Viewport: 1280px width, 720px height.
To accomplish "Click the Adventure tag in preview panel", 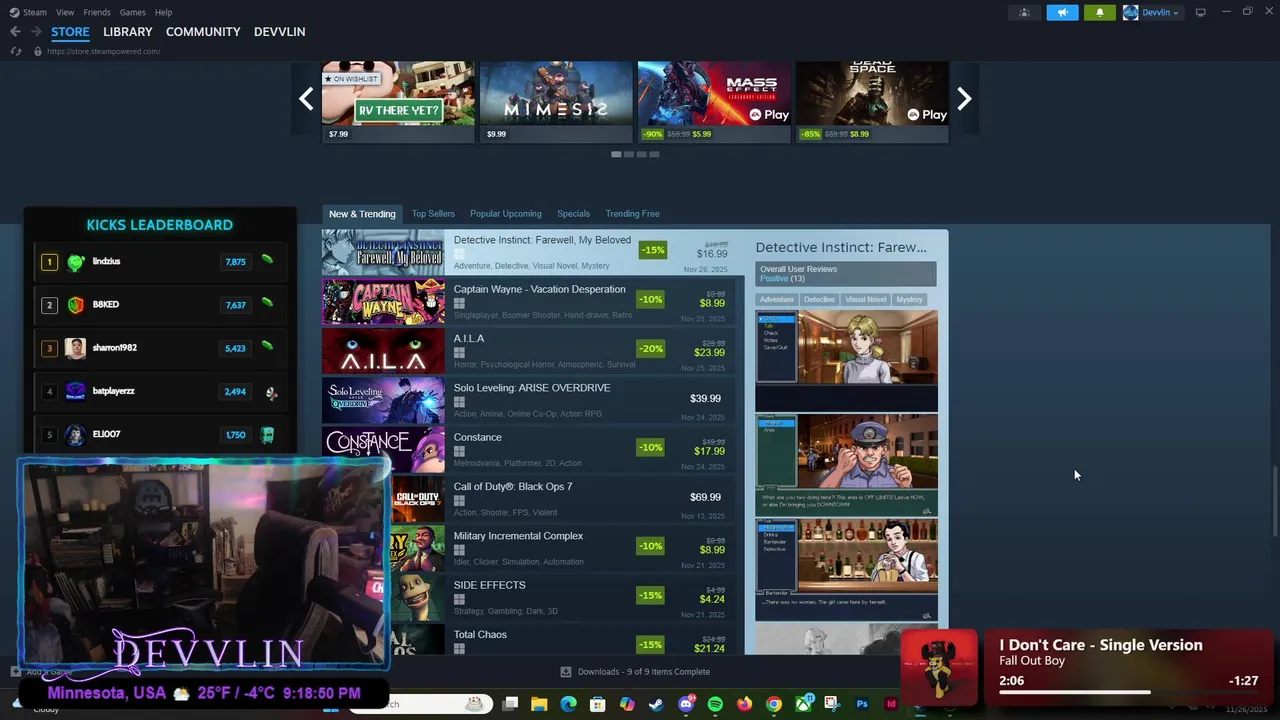I will click(x=776, y=299).
